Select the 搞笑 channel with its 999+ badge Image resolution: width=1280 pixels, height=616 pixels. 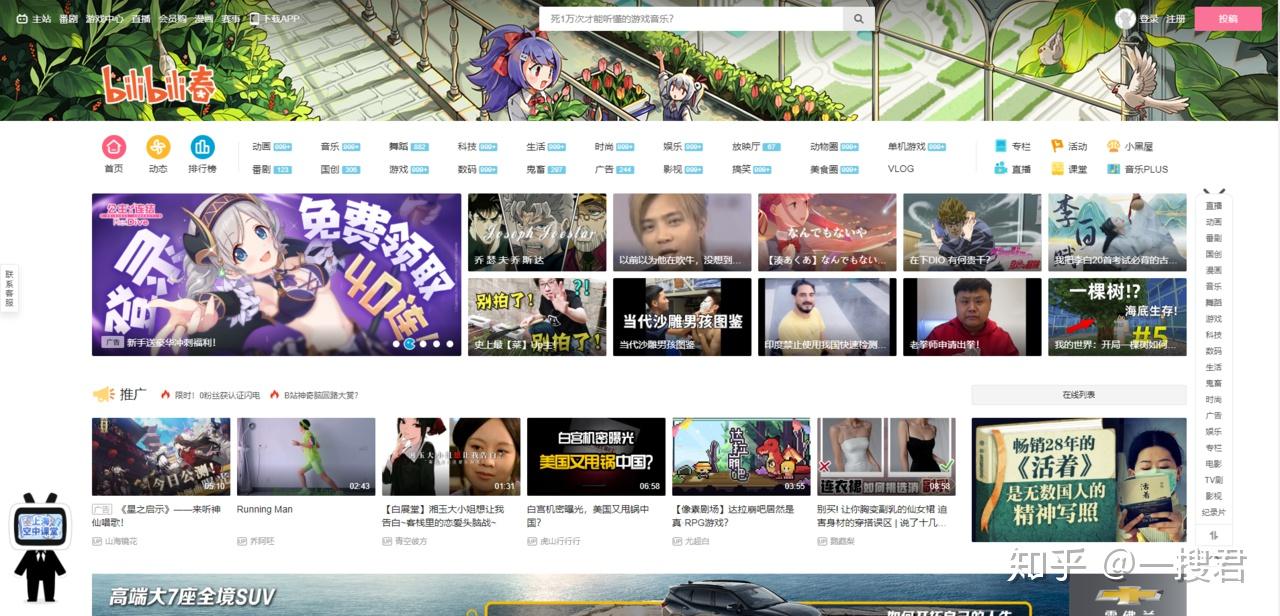tap(751, 169)
